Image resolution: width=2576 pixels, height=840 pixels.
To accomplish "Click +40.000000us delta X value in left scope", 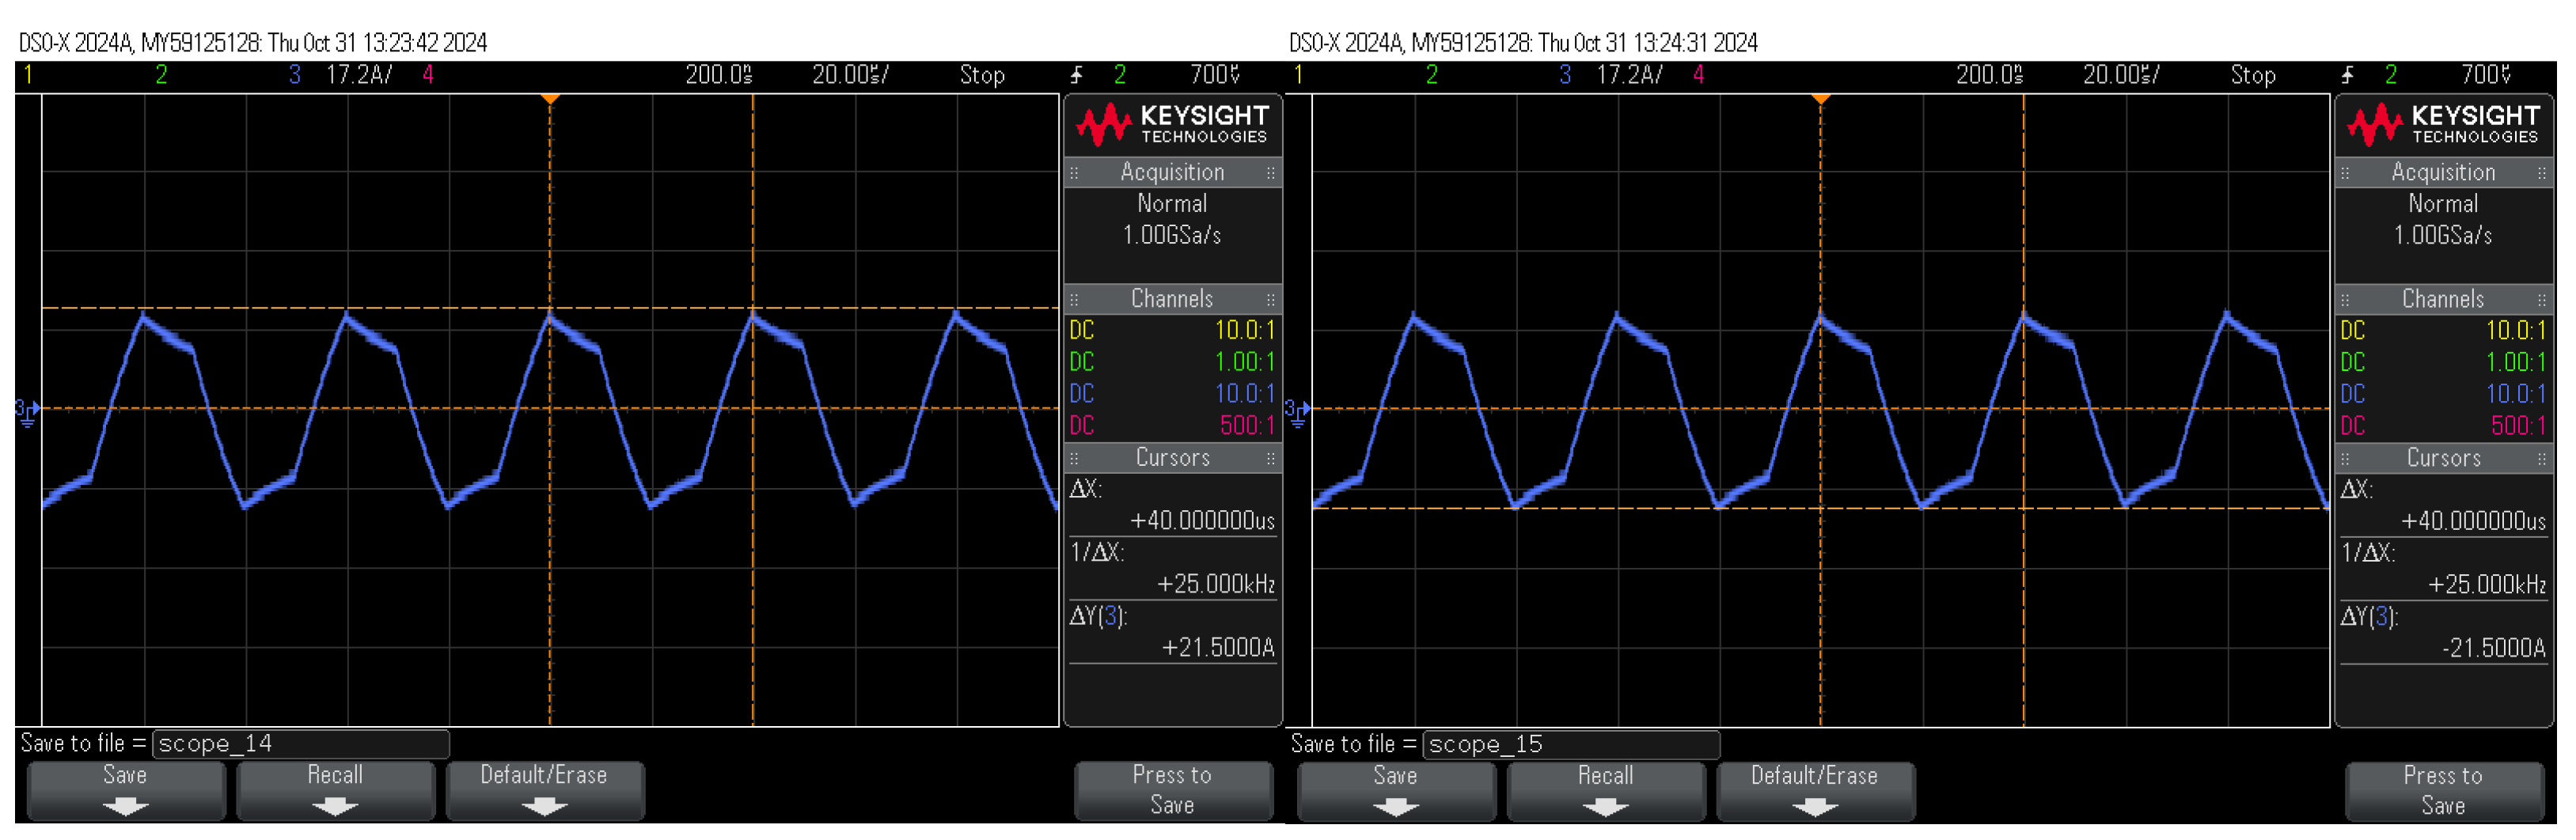I will pyautogui.click(x=1203, y=521).
